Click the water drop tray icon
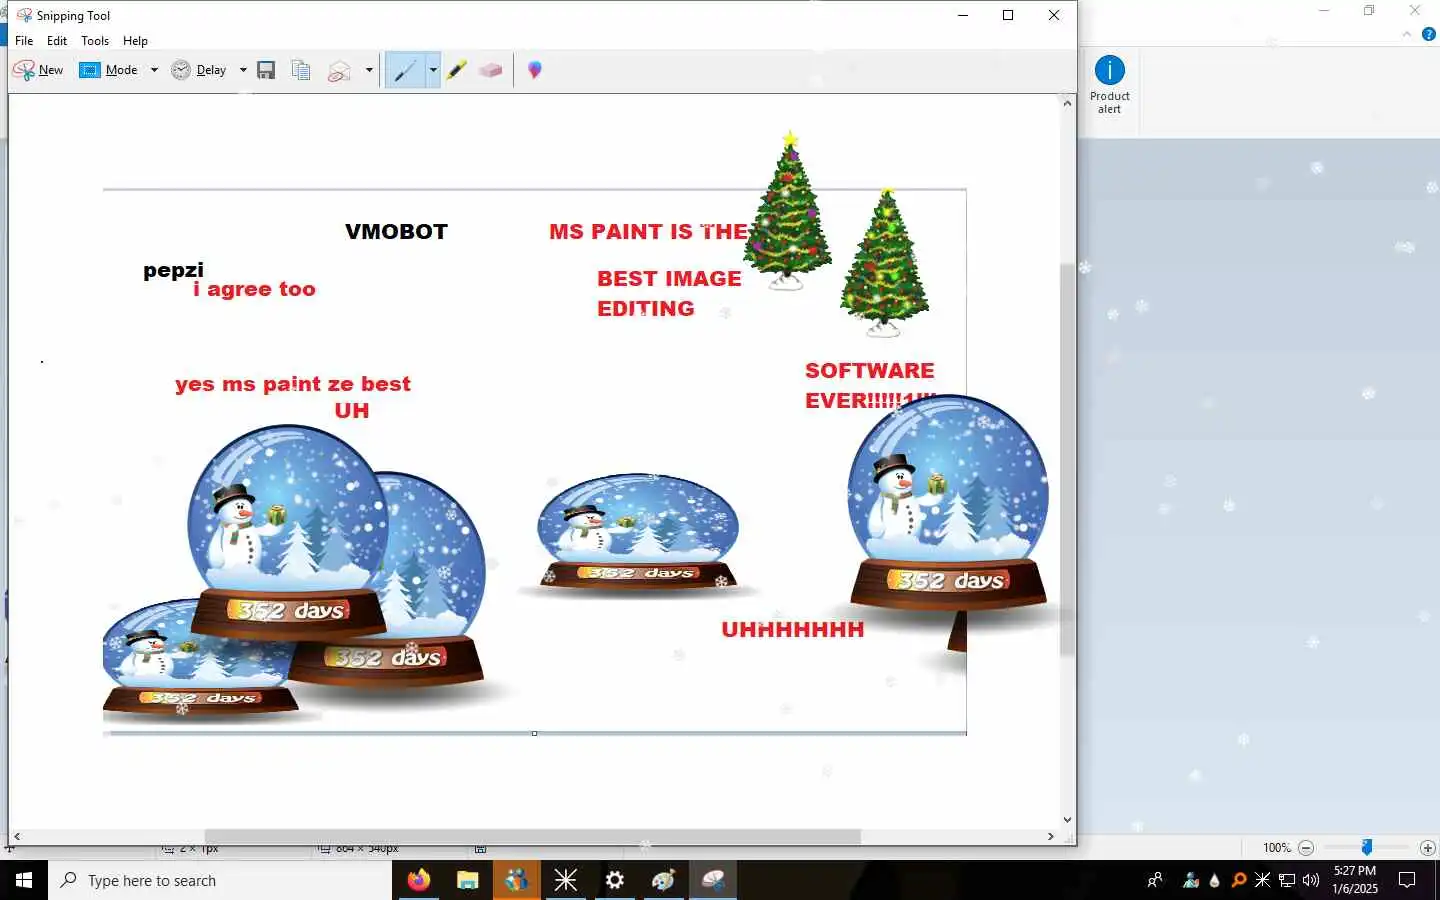 click(x=1215, y=880)
